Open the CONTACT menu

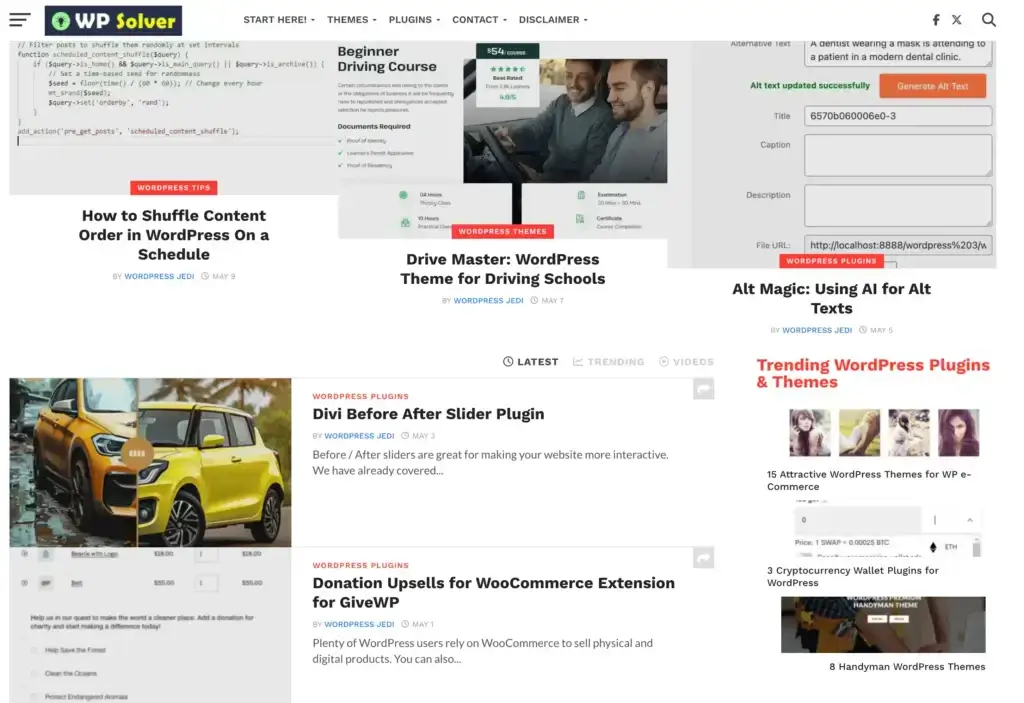tap(475, 19)
